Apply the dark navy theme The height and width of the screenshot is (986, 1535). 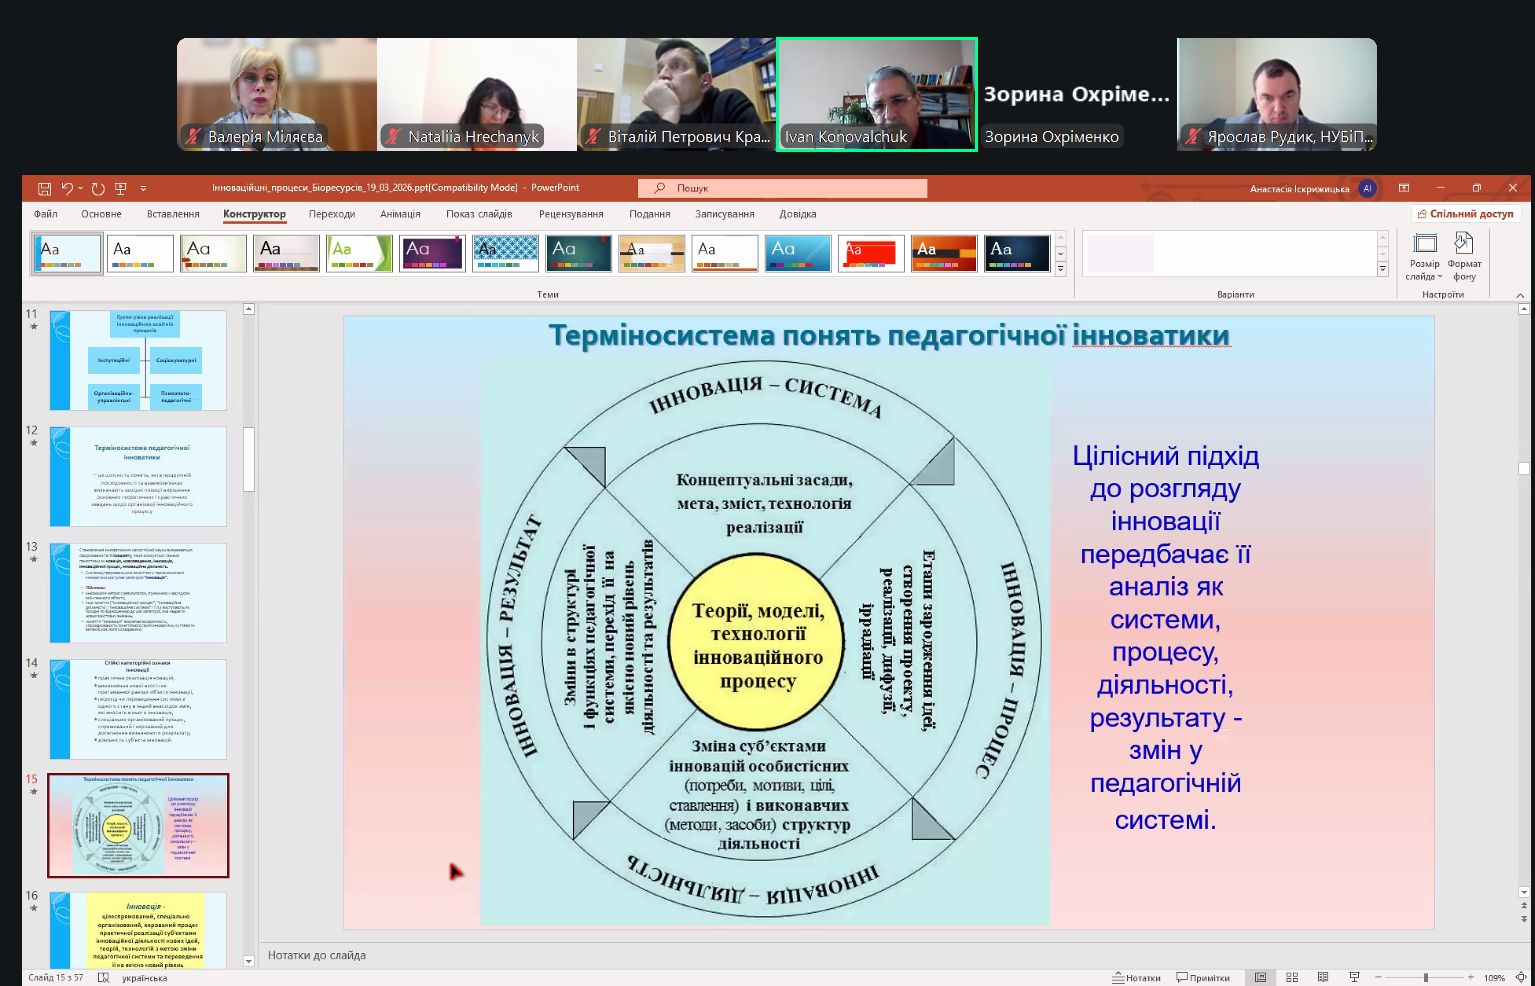pos(1017,253)
